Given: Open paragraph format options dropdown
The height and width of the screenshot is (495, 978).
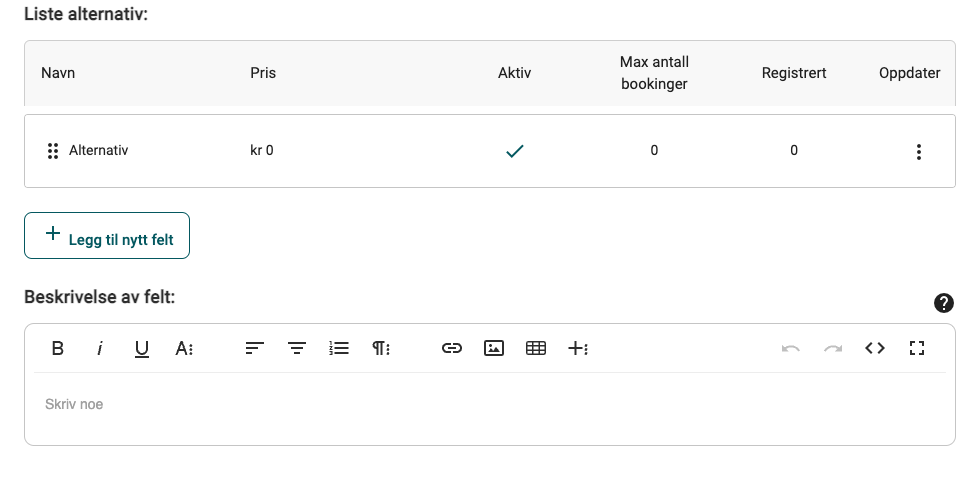Looking at the screenshot, I should click(x=381, y=348).
